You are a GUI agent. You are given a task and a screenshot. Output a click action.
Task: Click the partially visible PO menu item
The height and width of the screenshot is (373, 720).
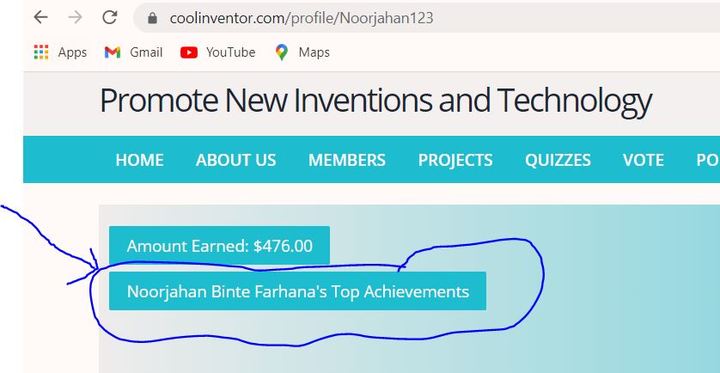[x=708, y=160]
